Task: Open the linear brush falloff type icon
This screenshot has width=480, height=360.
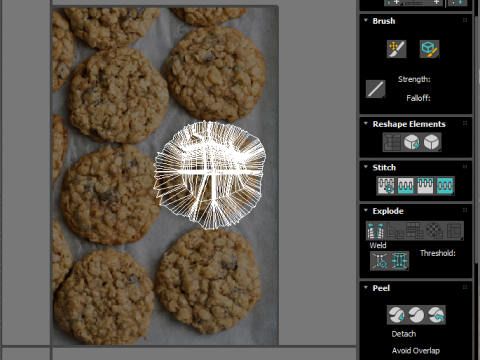Action: (x=376, y=89)
